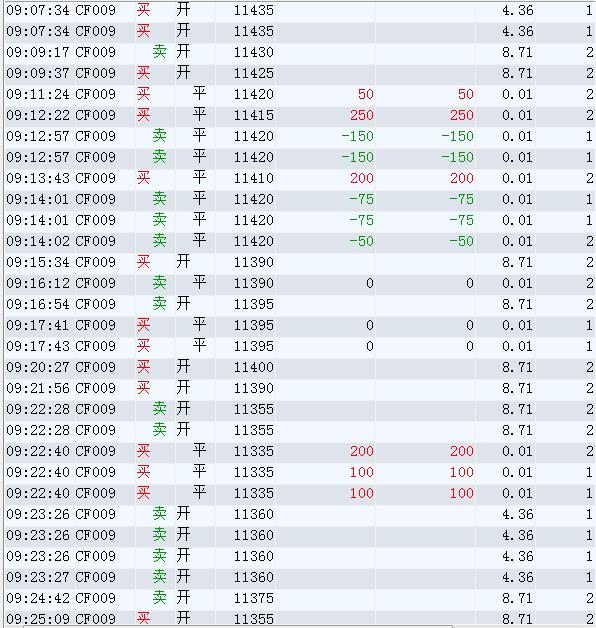
Task: Select the 09:24:42 row priced 11375
Action: pyautogui.click(x=300, y=598)
